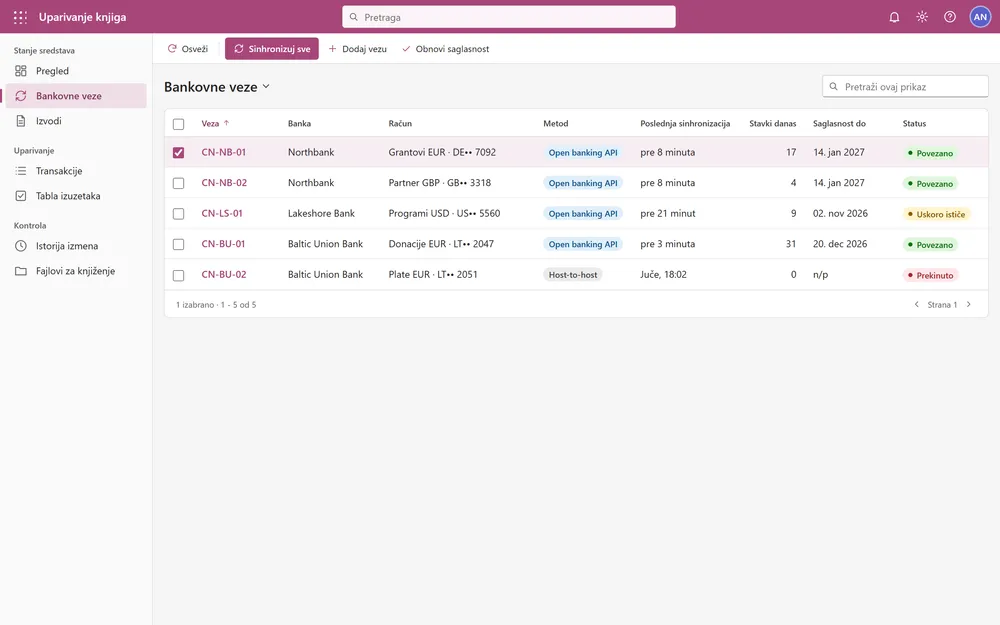Select the CN-LS-01 row checkbox
Viewport: 1000px width, 625px height.
[179, 214]
